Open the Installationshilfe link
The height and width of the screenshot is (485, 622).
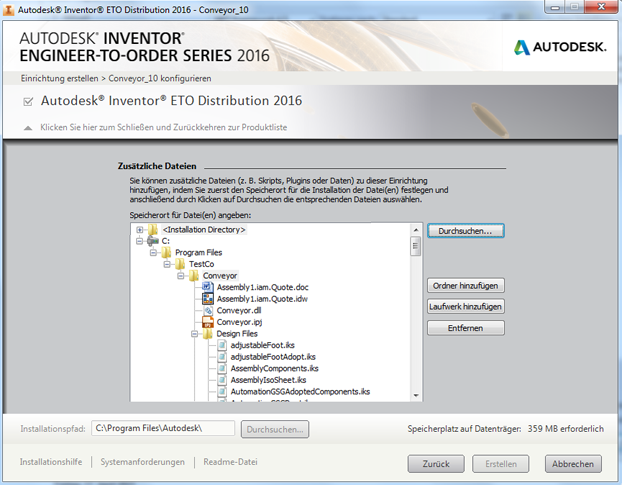click(51, 462)
